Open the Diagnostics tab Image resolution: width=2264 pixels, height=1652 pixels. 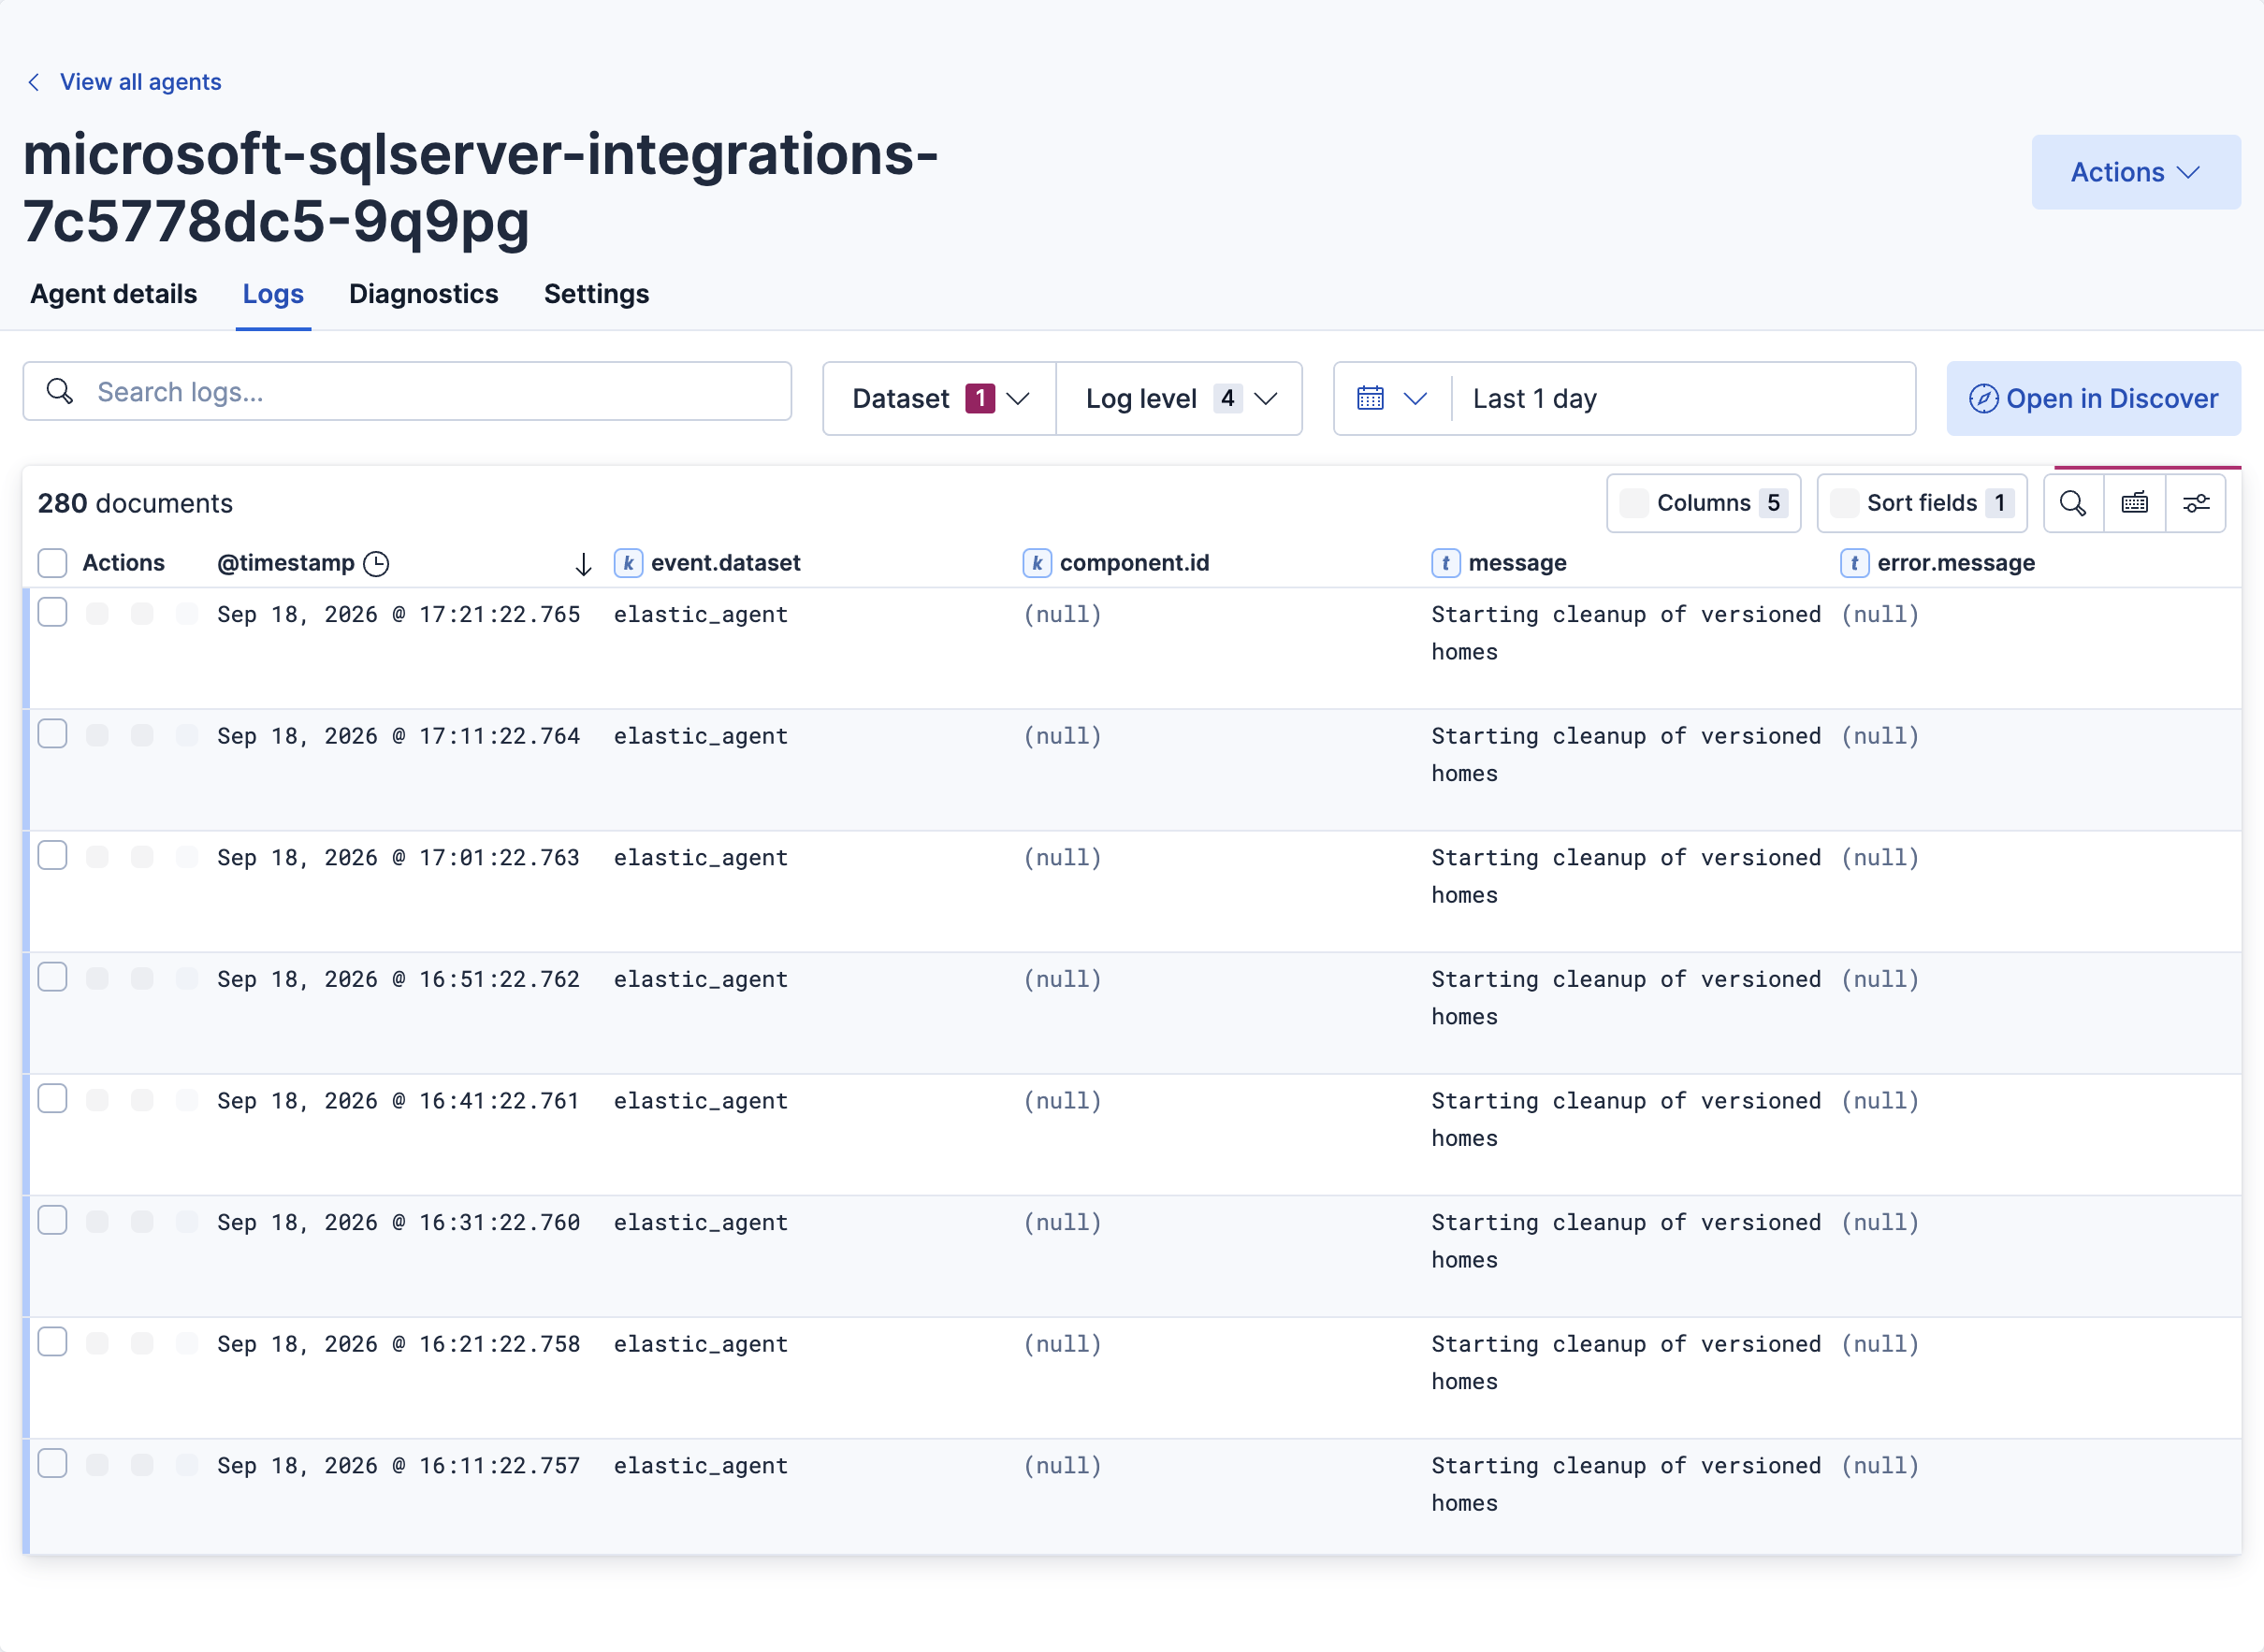(423, 294)
